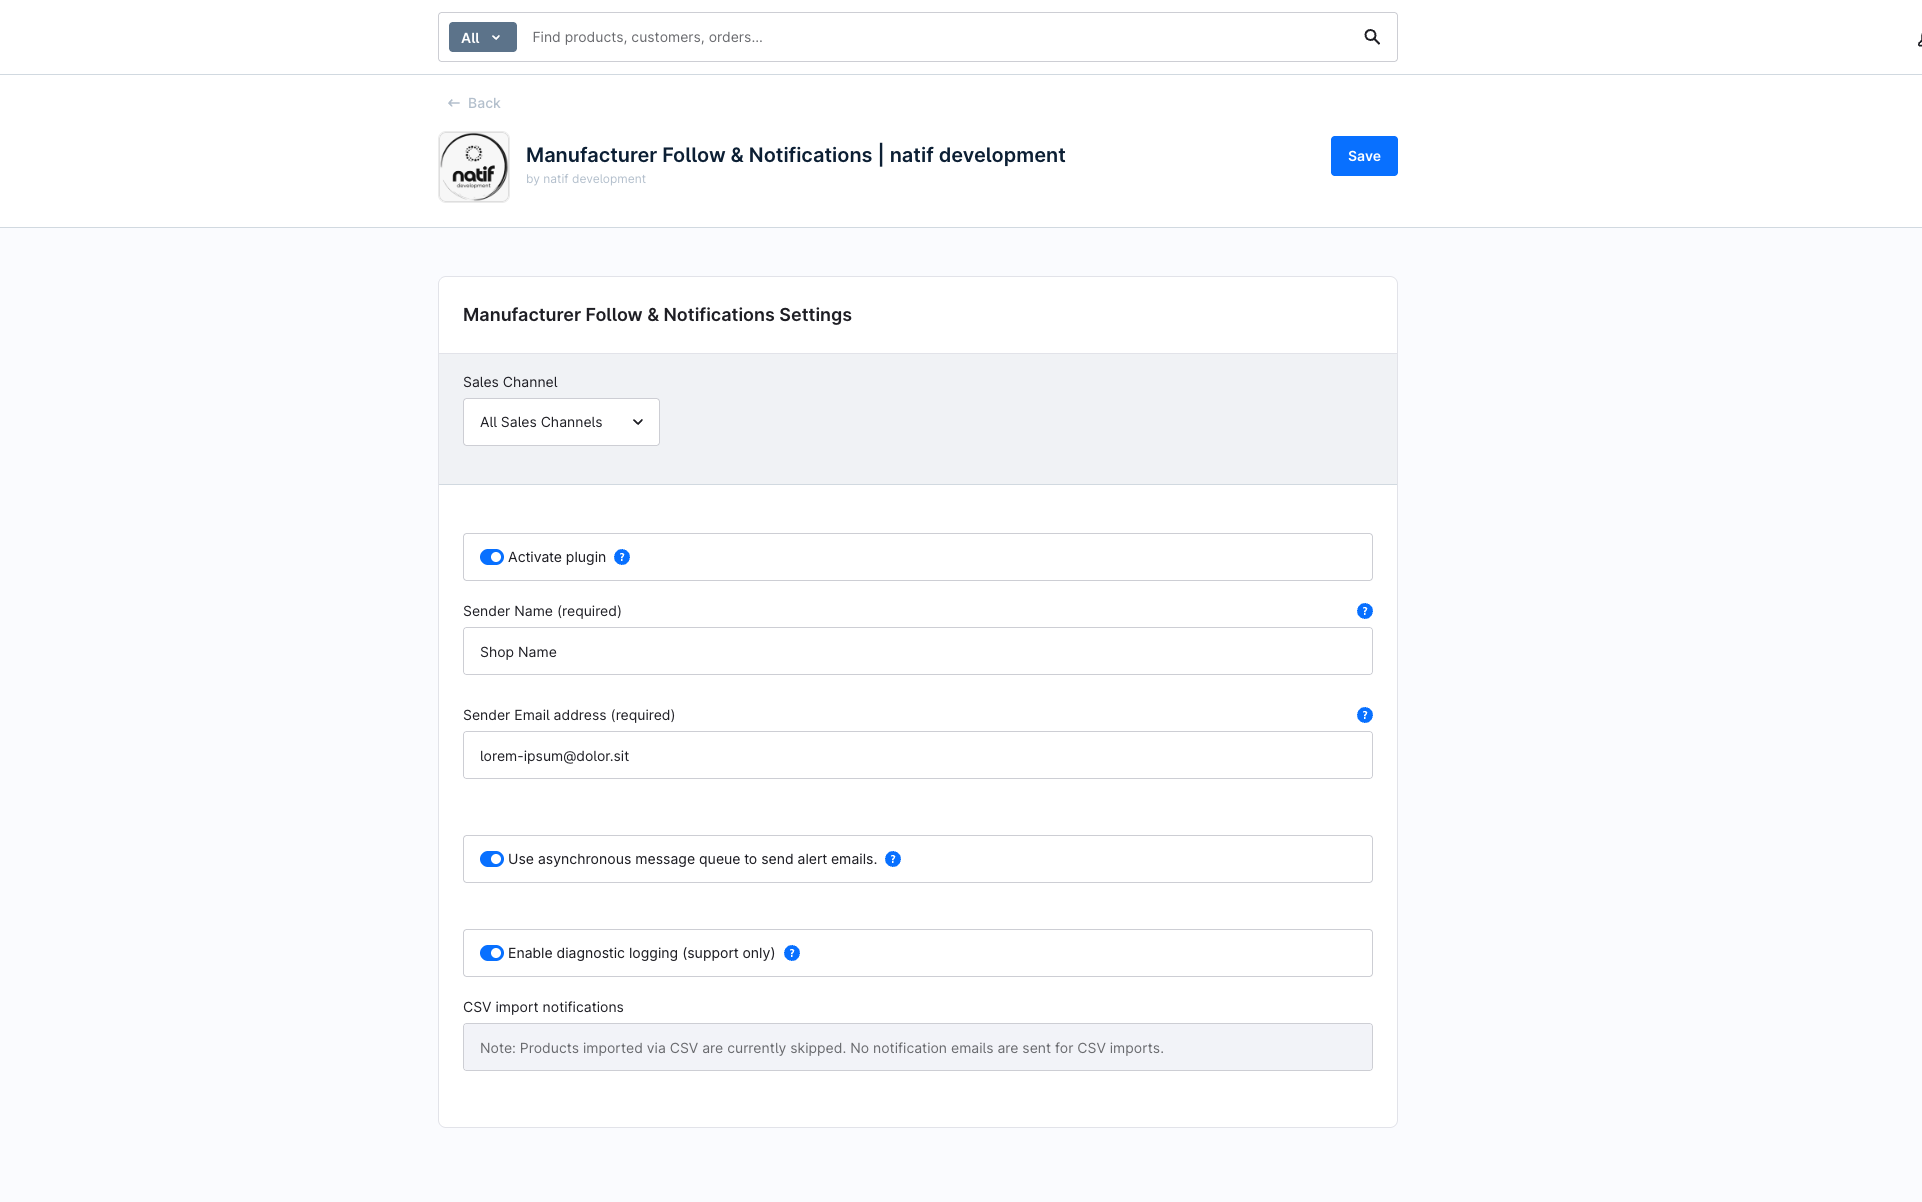
Task: Click the search magnifier icon
Action: tap(1371, 37)
